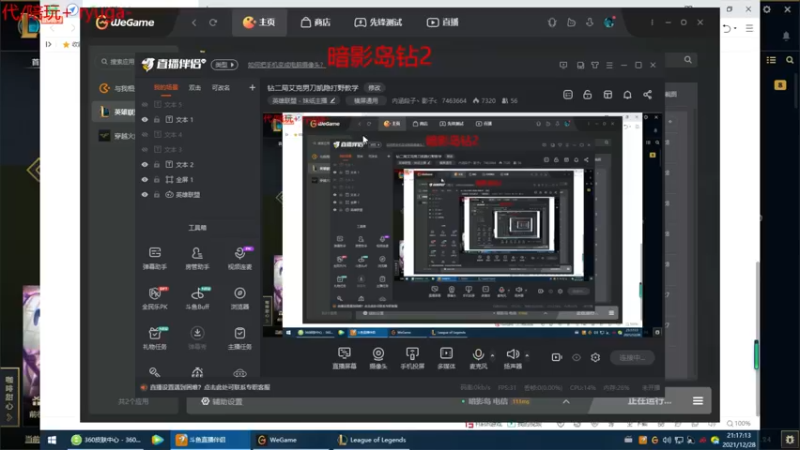Switch to the 我的场景 scene tab

[x=166, y=88]
